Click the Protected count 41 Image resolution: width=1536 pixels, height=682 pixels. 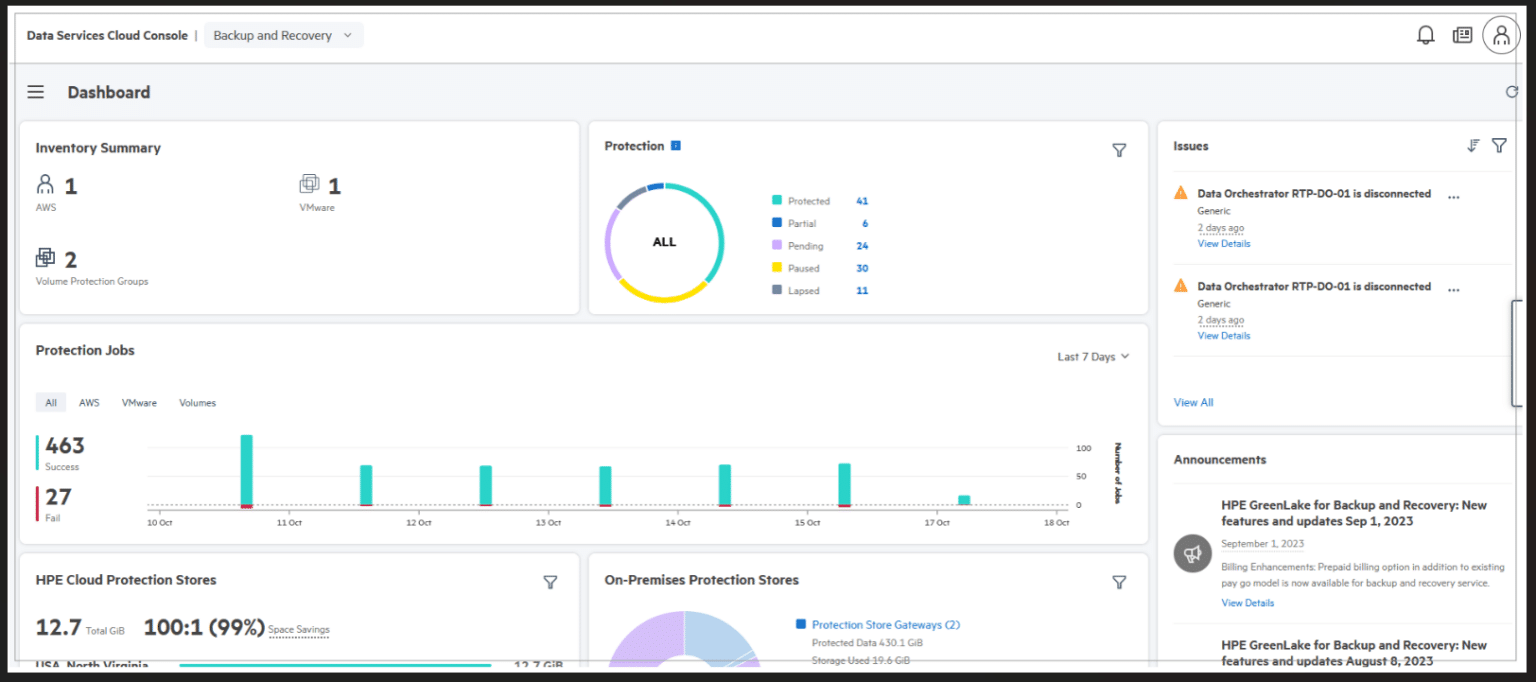pyautogui.click(x=862, y=201)
